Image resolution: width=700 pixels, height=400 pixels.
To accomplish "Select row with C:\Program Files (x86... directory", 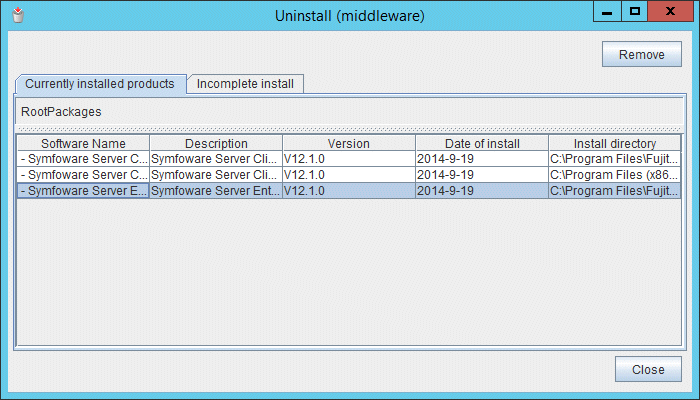I will [x=349, y=175].
